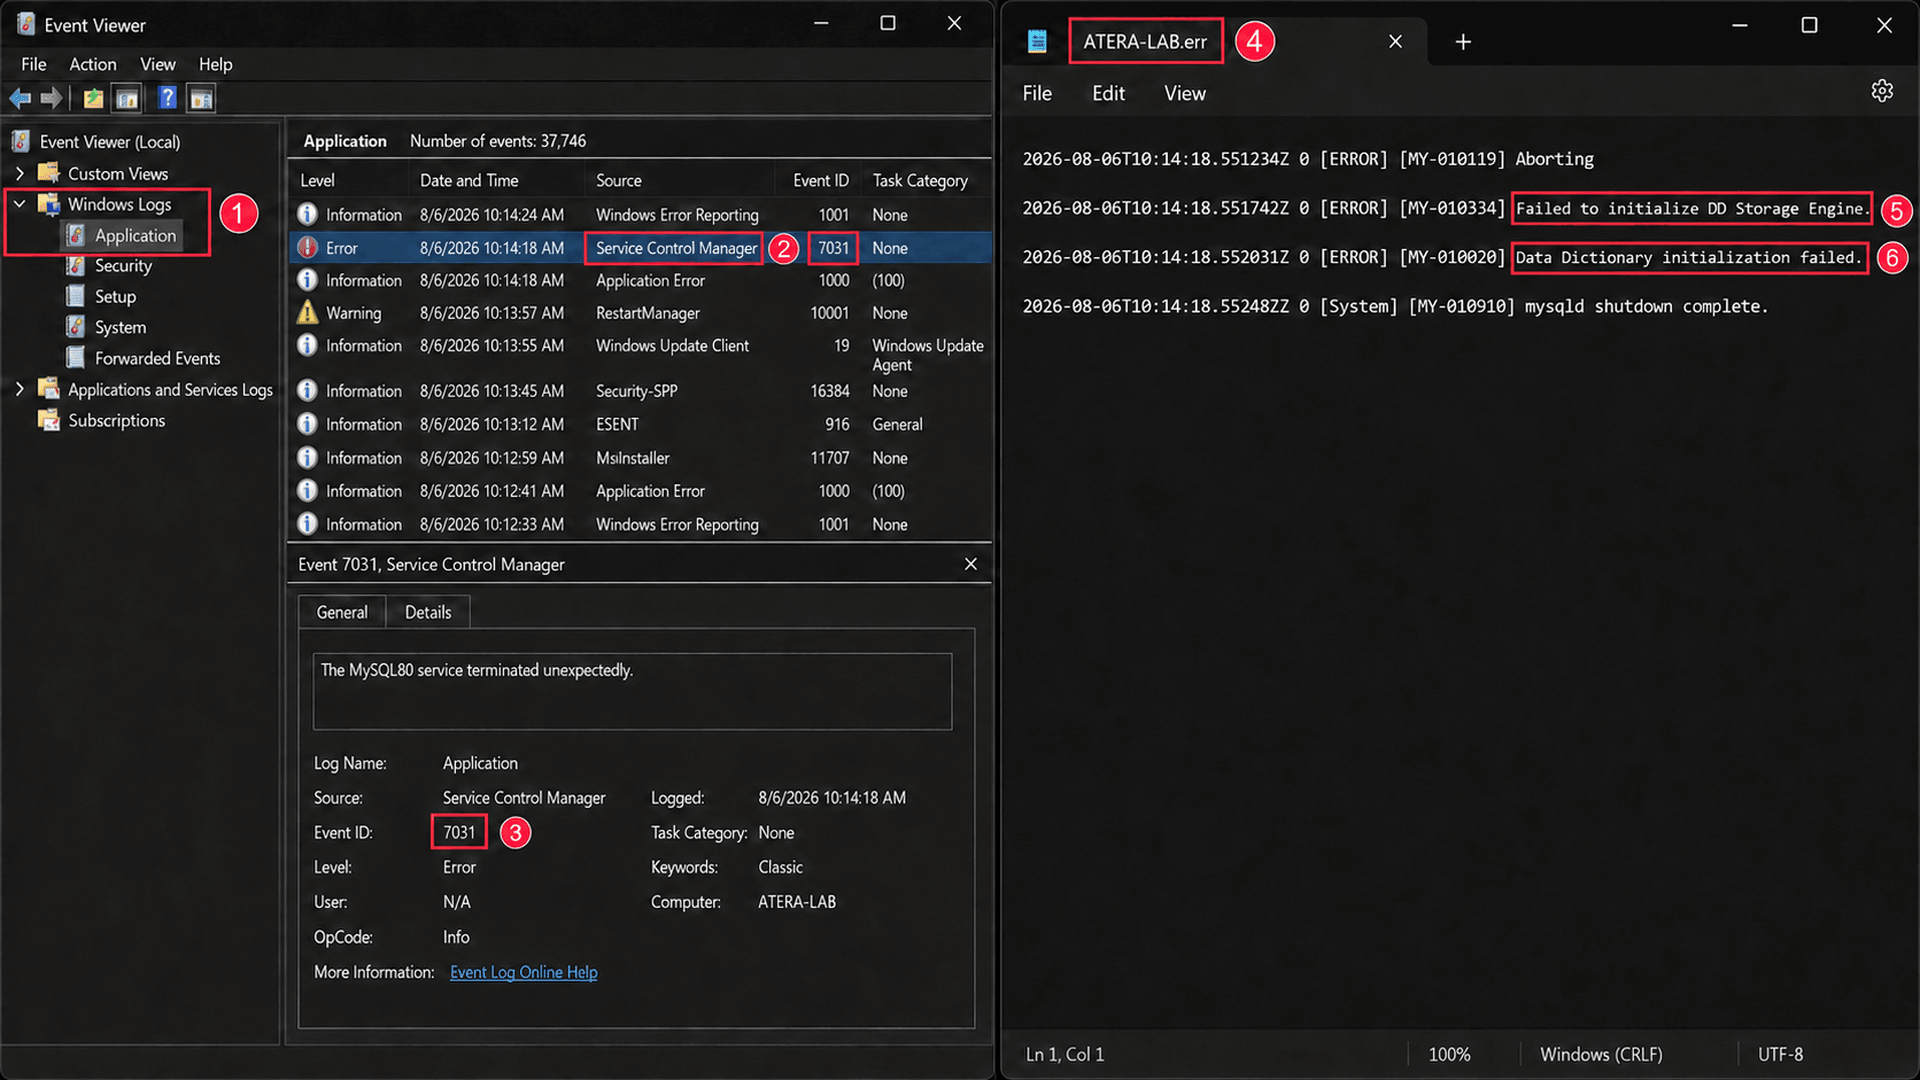Click the Show/Hide Action Pane toolbar icon
Screen dimensions: 1920x1080
coord(201,98)
